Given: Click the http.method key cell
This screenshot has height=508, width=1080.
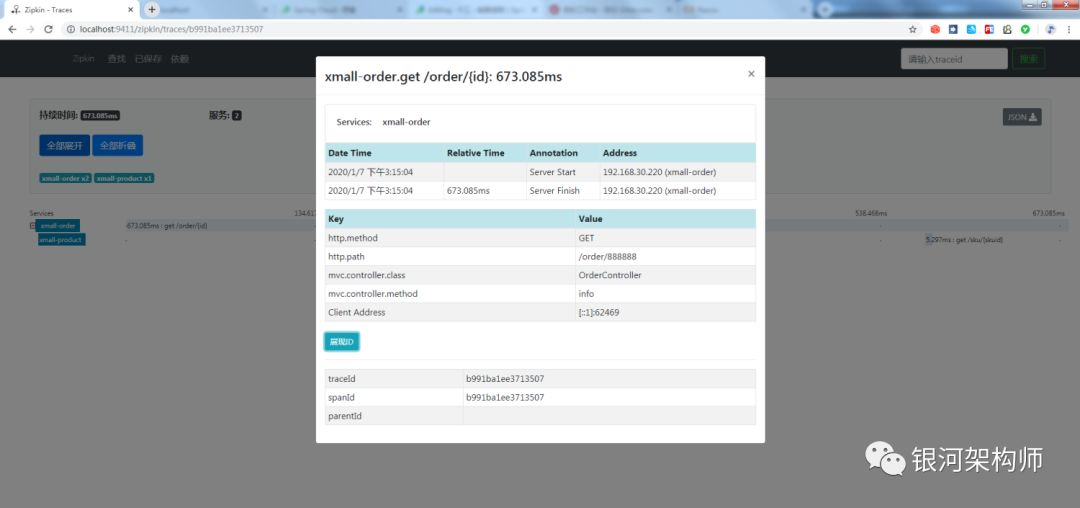Looking at the screenshot, I should point(450,237).
